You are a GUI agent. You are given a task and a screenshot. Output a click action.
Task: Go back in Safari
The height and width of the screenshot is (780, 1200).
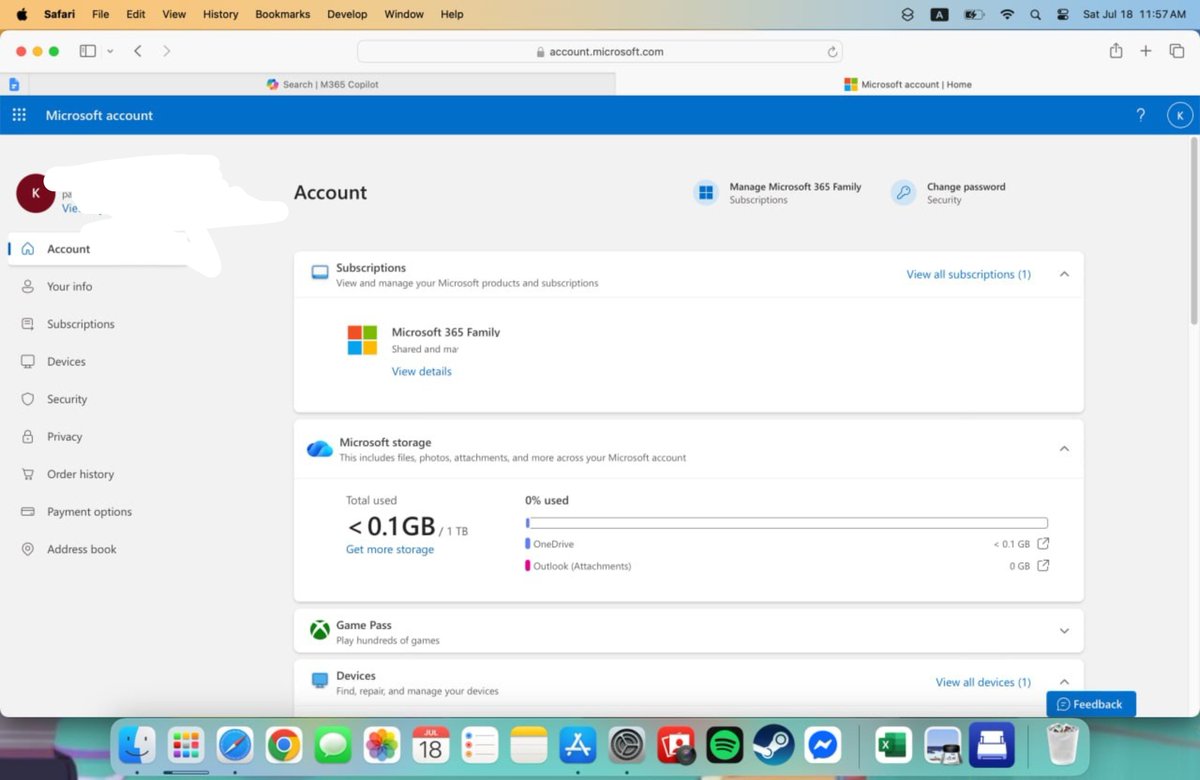[138, 51]
